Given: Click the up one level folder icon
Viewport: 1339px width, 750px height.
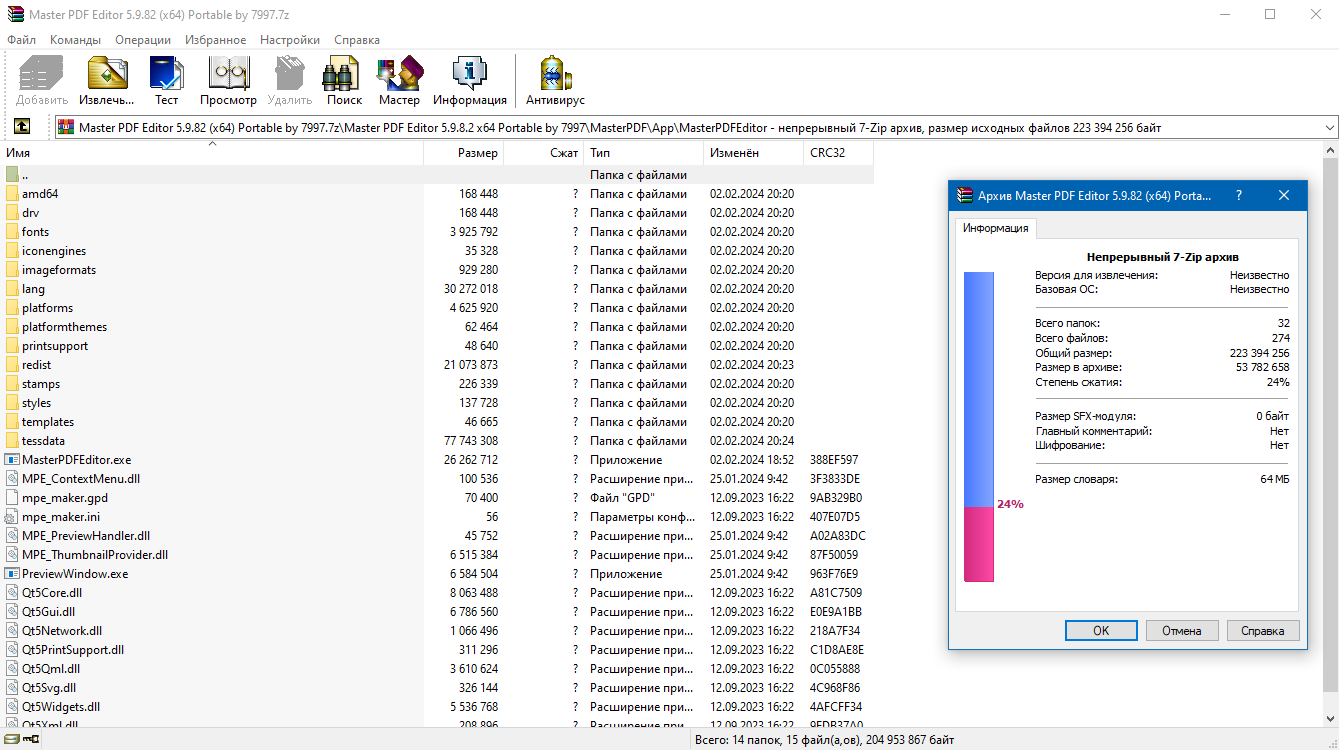Looking at the screenshot, I should pyautogui.click(x=21, y=127).
